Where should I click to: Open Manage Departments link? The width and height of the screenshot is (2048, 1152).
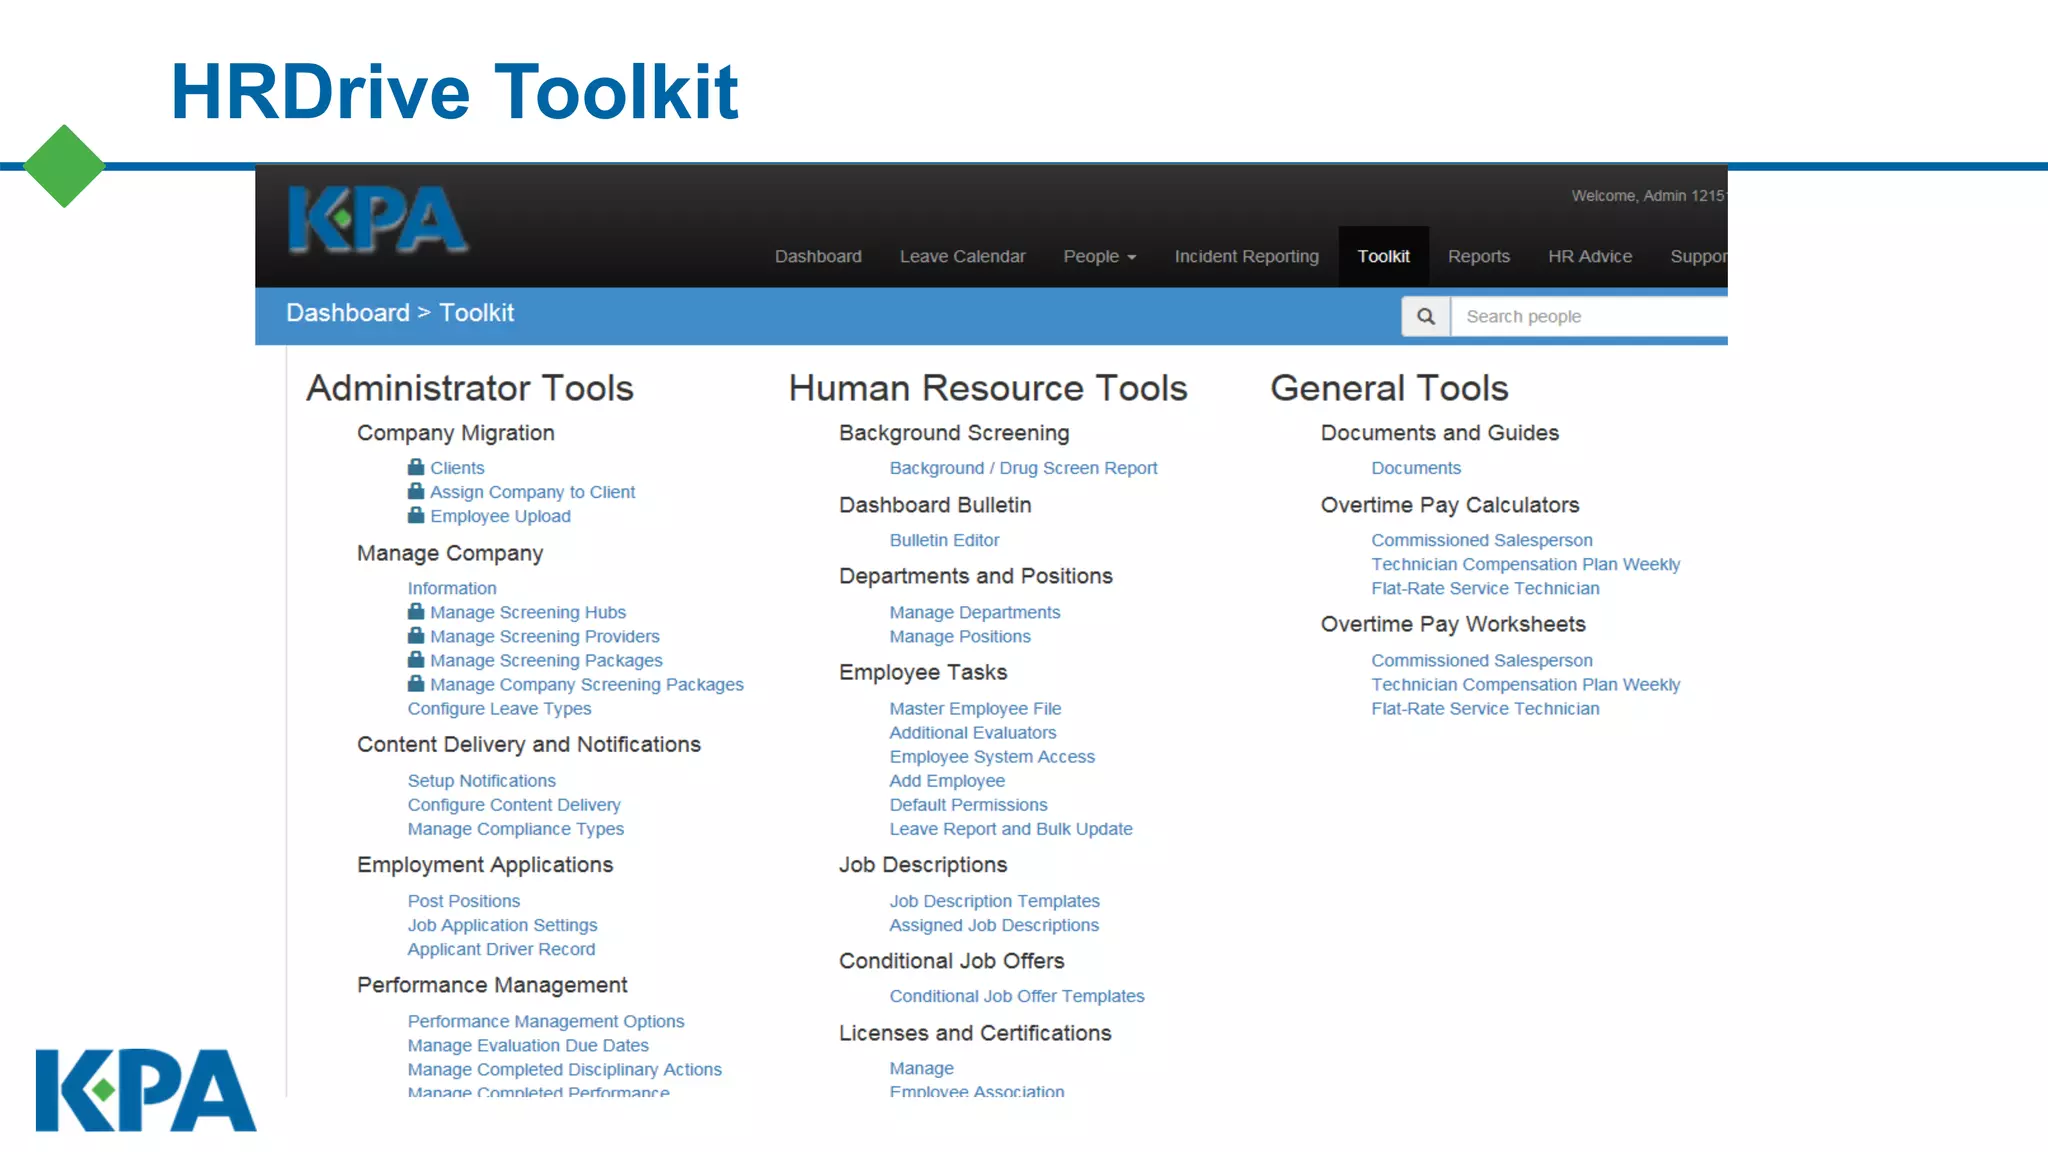975,612
